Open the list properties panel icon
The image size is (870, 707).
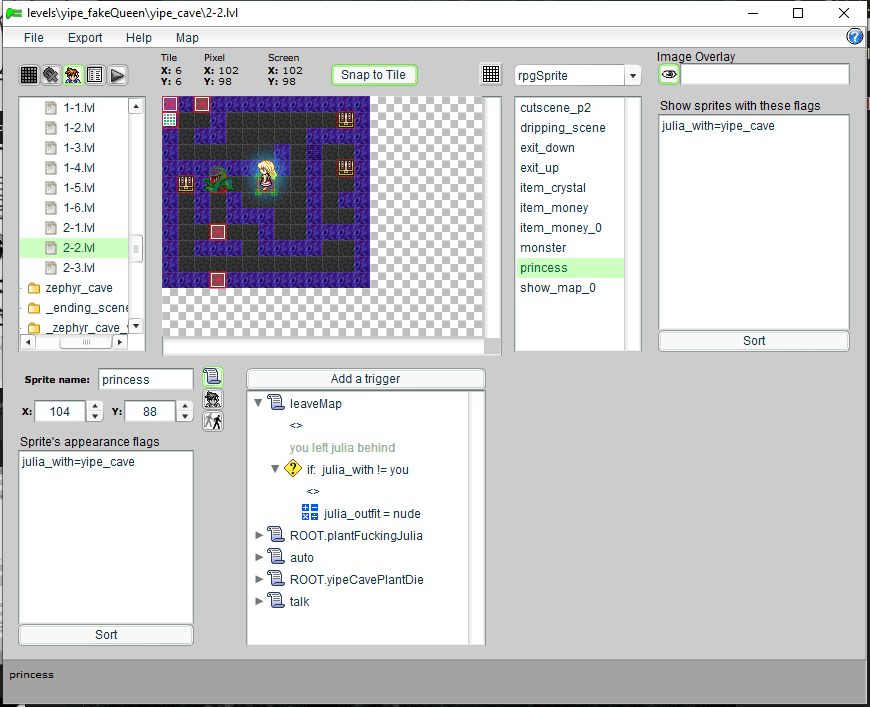pyautogui.click(x=95, y=75)
